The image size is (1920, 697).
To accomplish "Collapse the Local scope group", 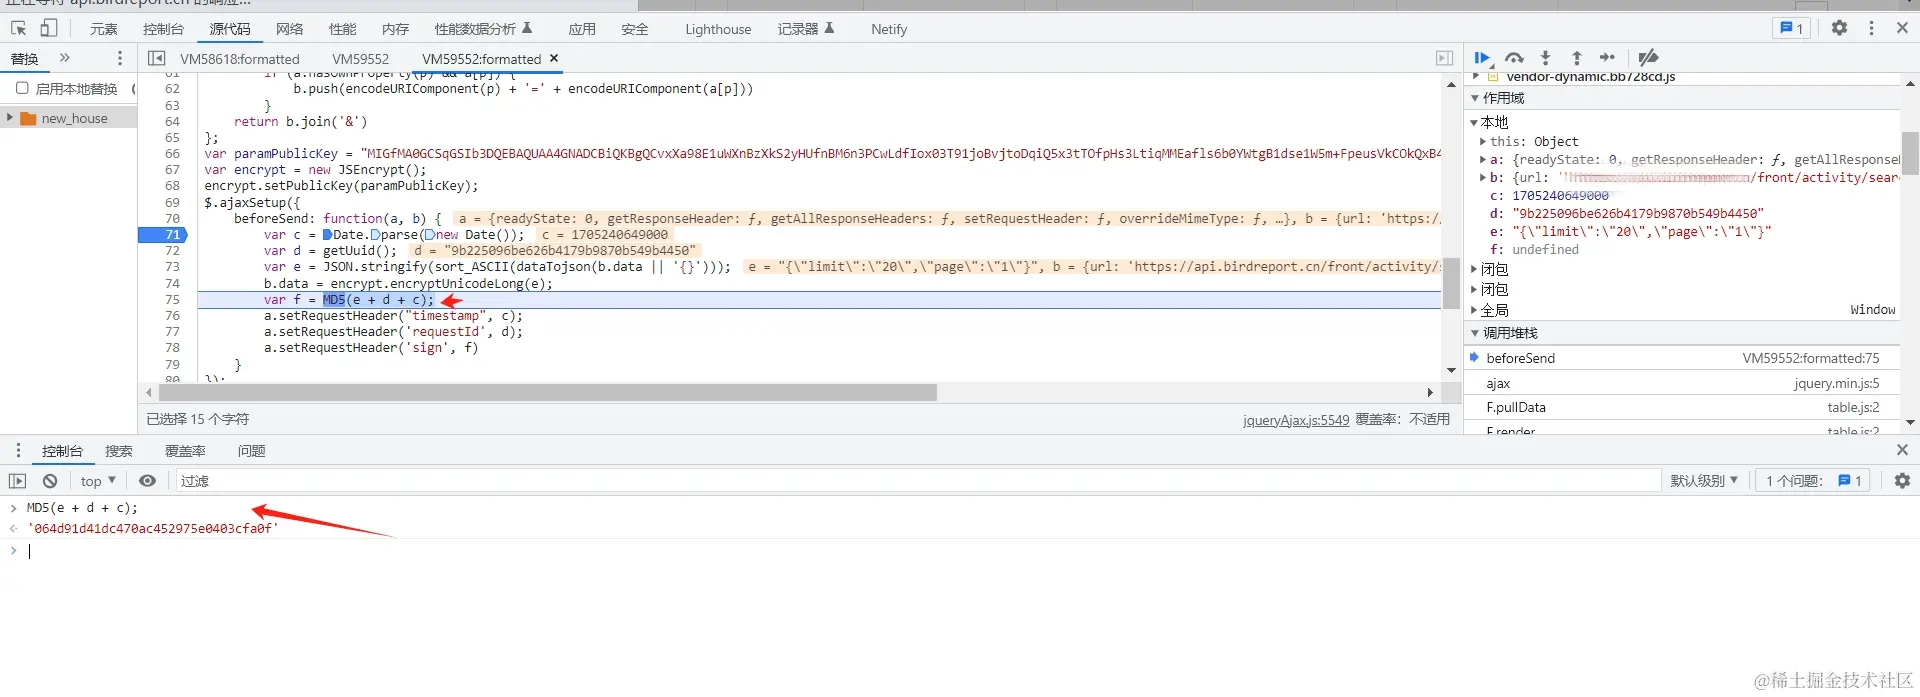I will point(1475,122).
